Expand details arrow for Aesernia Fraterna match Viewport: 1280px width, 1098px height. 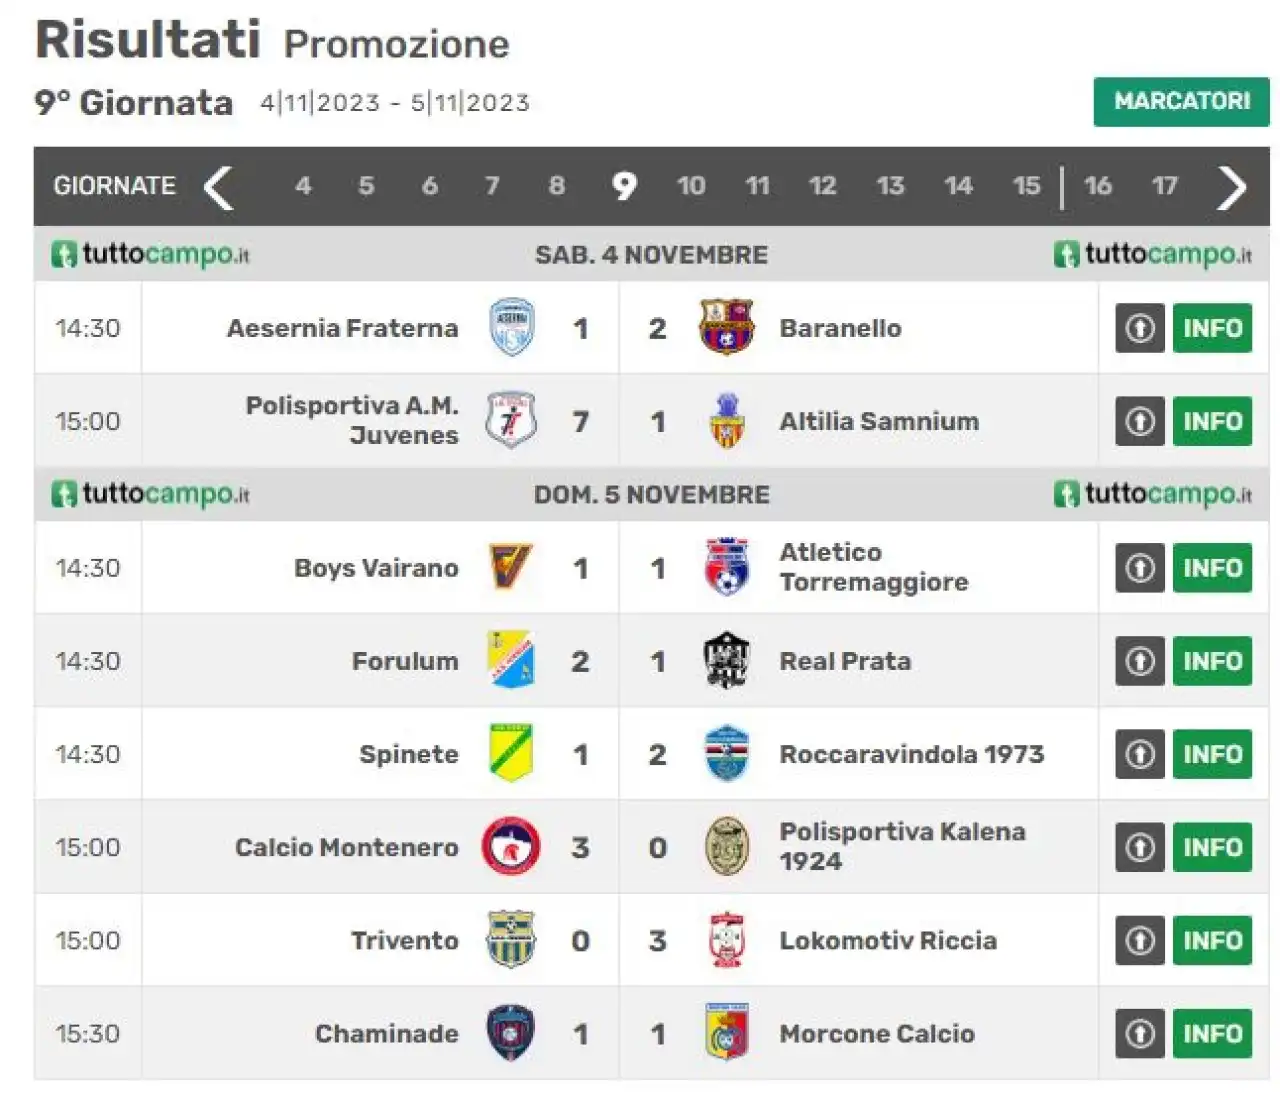click(1140, 328)
